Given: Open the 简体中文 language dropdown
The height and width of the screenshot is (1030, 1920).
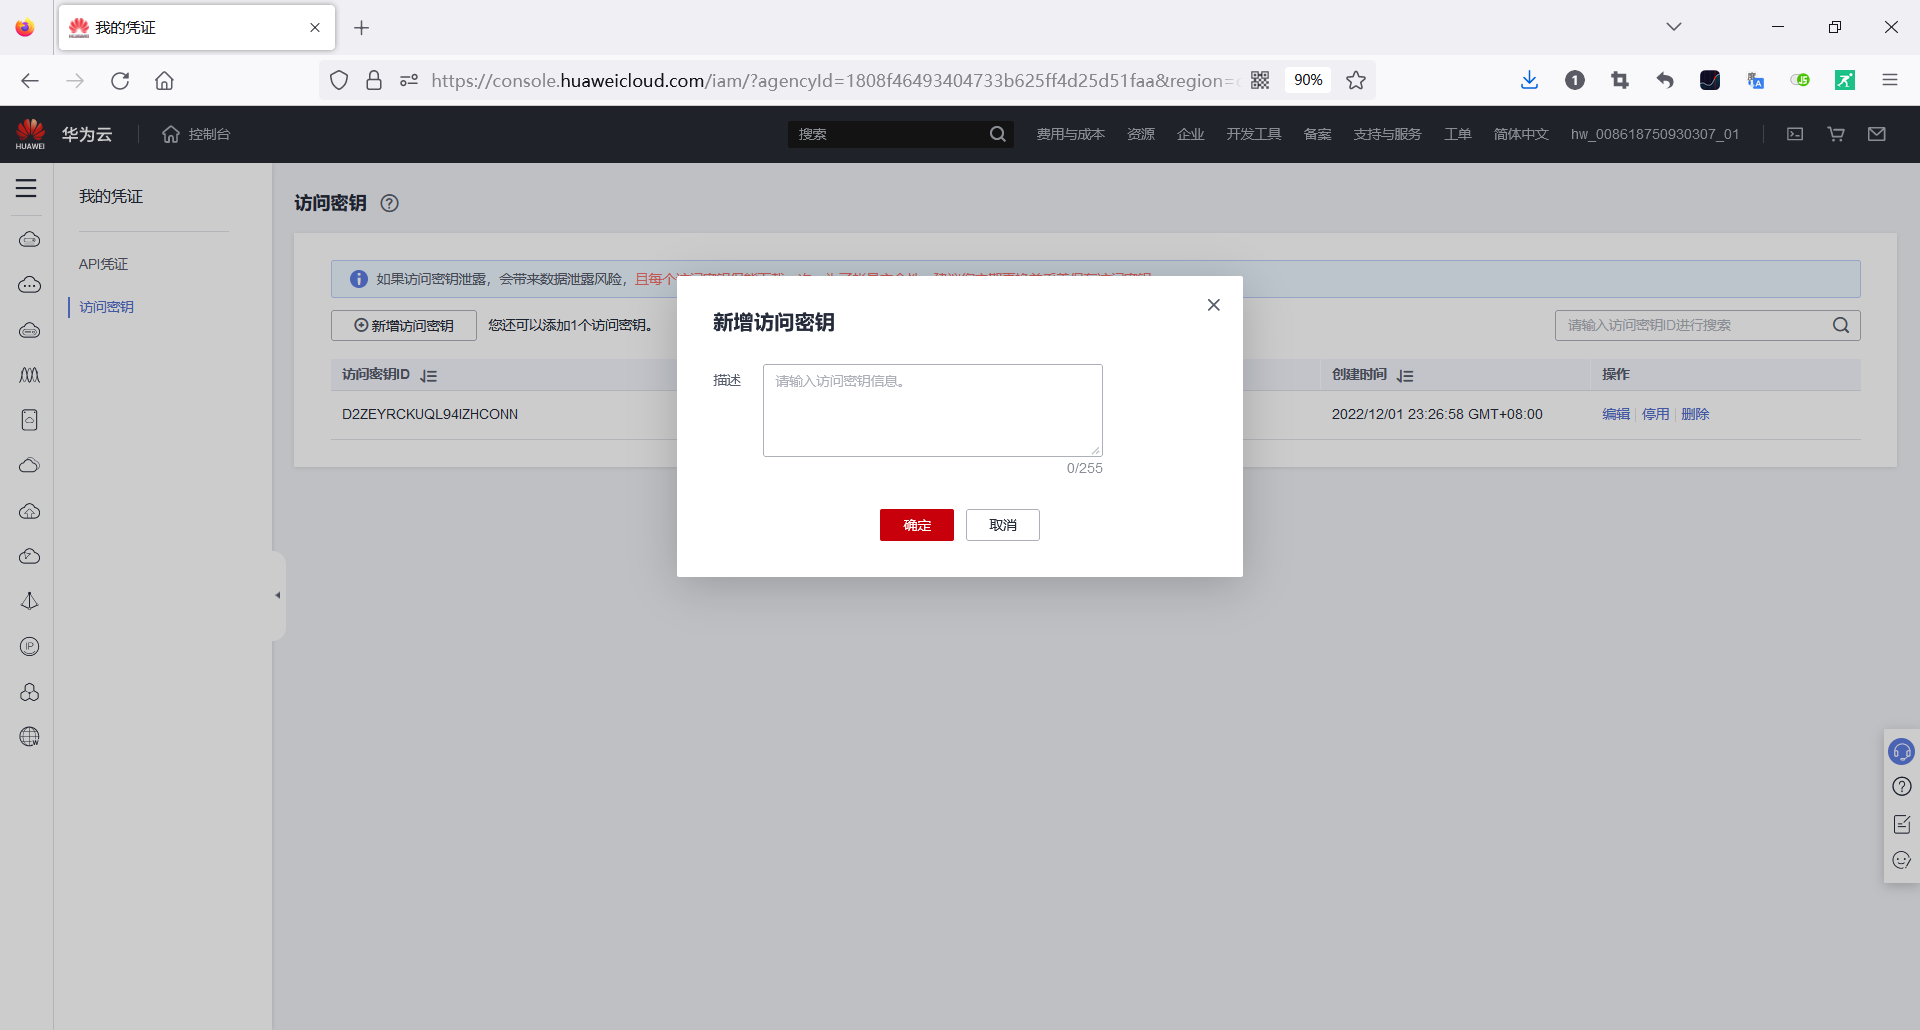Looking at the screenshot, I should pos(1521,134).
